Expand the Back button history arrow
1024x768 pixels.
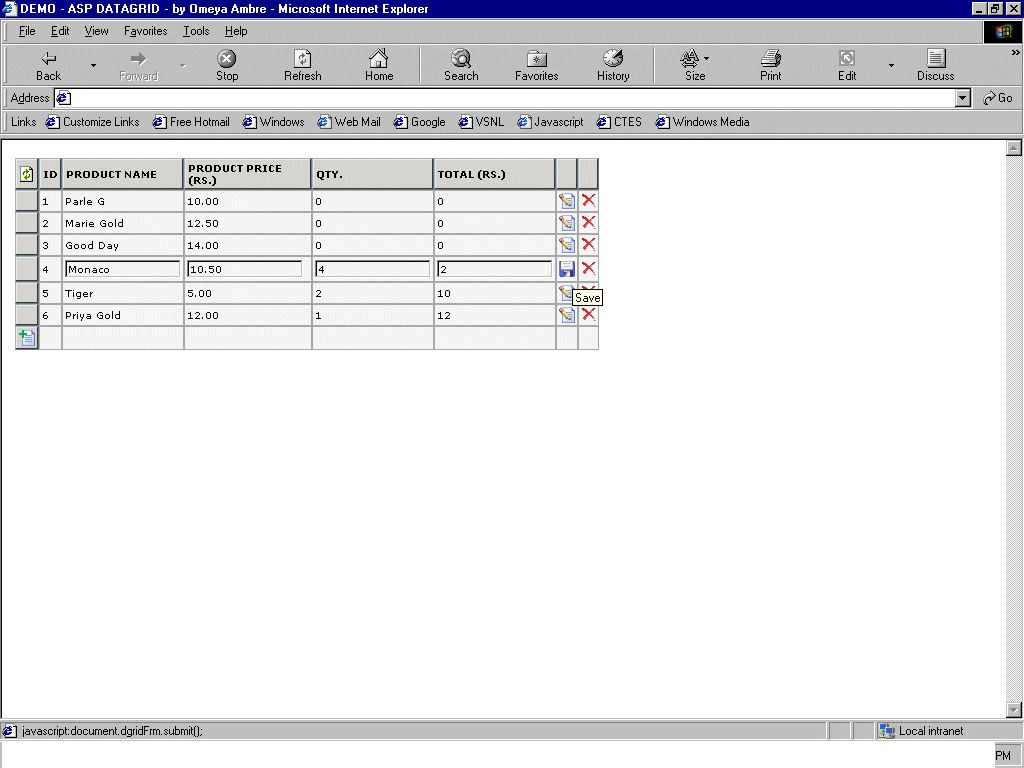93,66
